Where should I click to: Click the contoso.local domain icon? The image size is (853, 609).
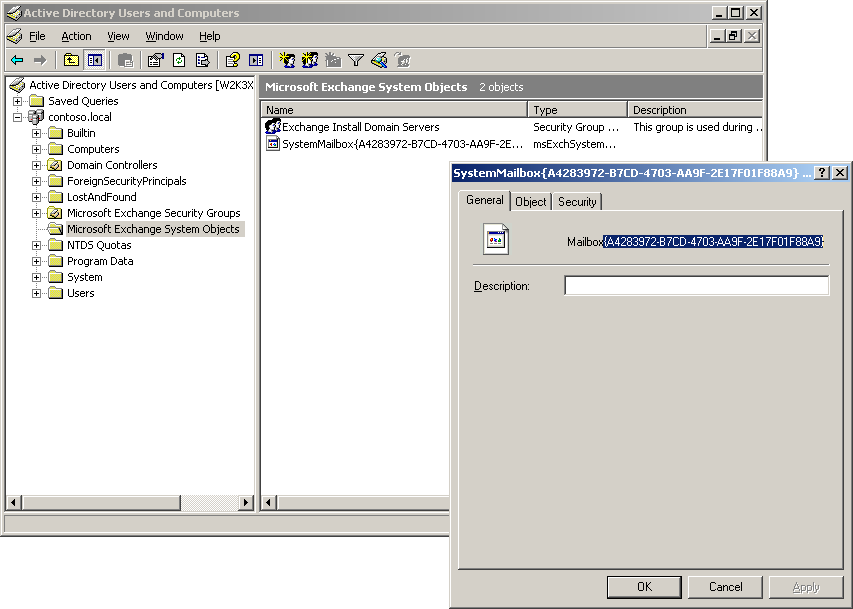point(36,116)
